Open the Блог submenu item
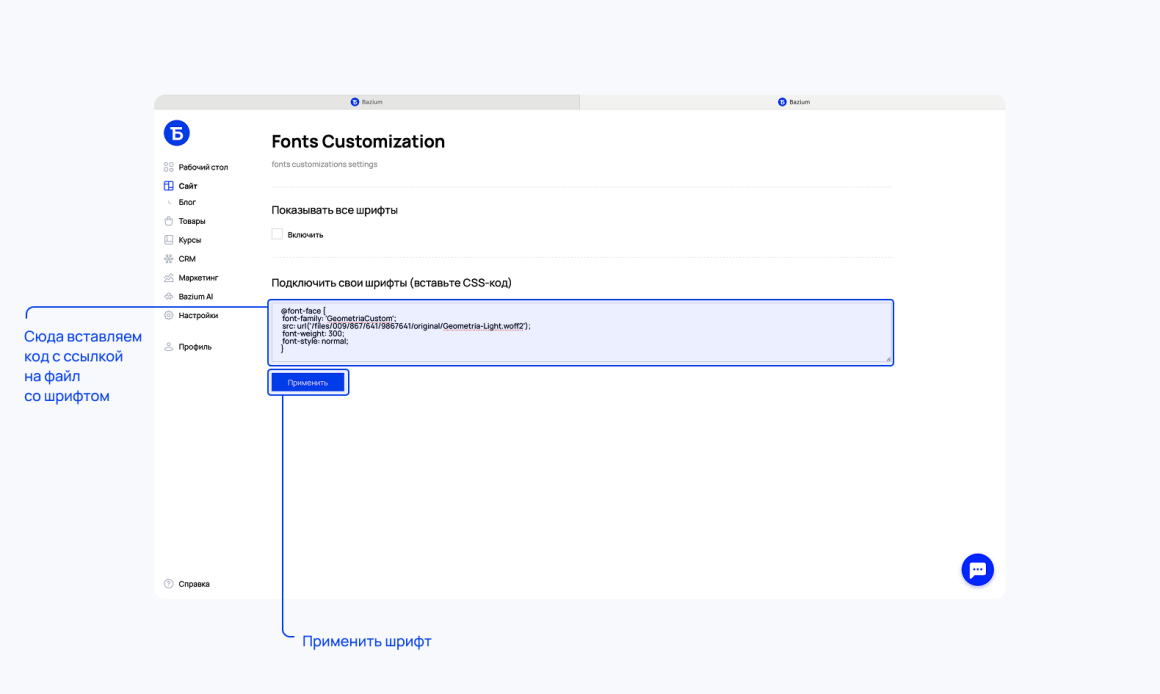Viewport: 1160px width, 694px height. pyautogui.click(x=187, y=202)
